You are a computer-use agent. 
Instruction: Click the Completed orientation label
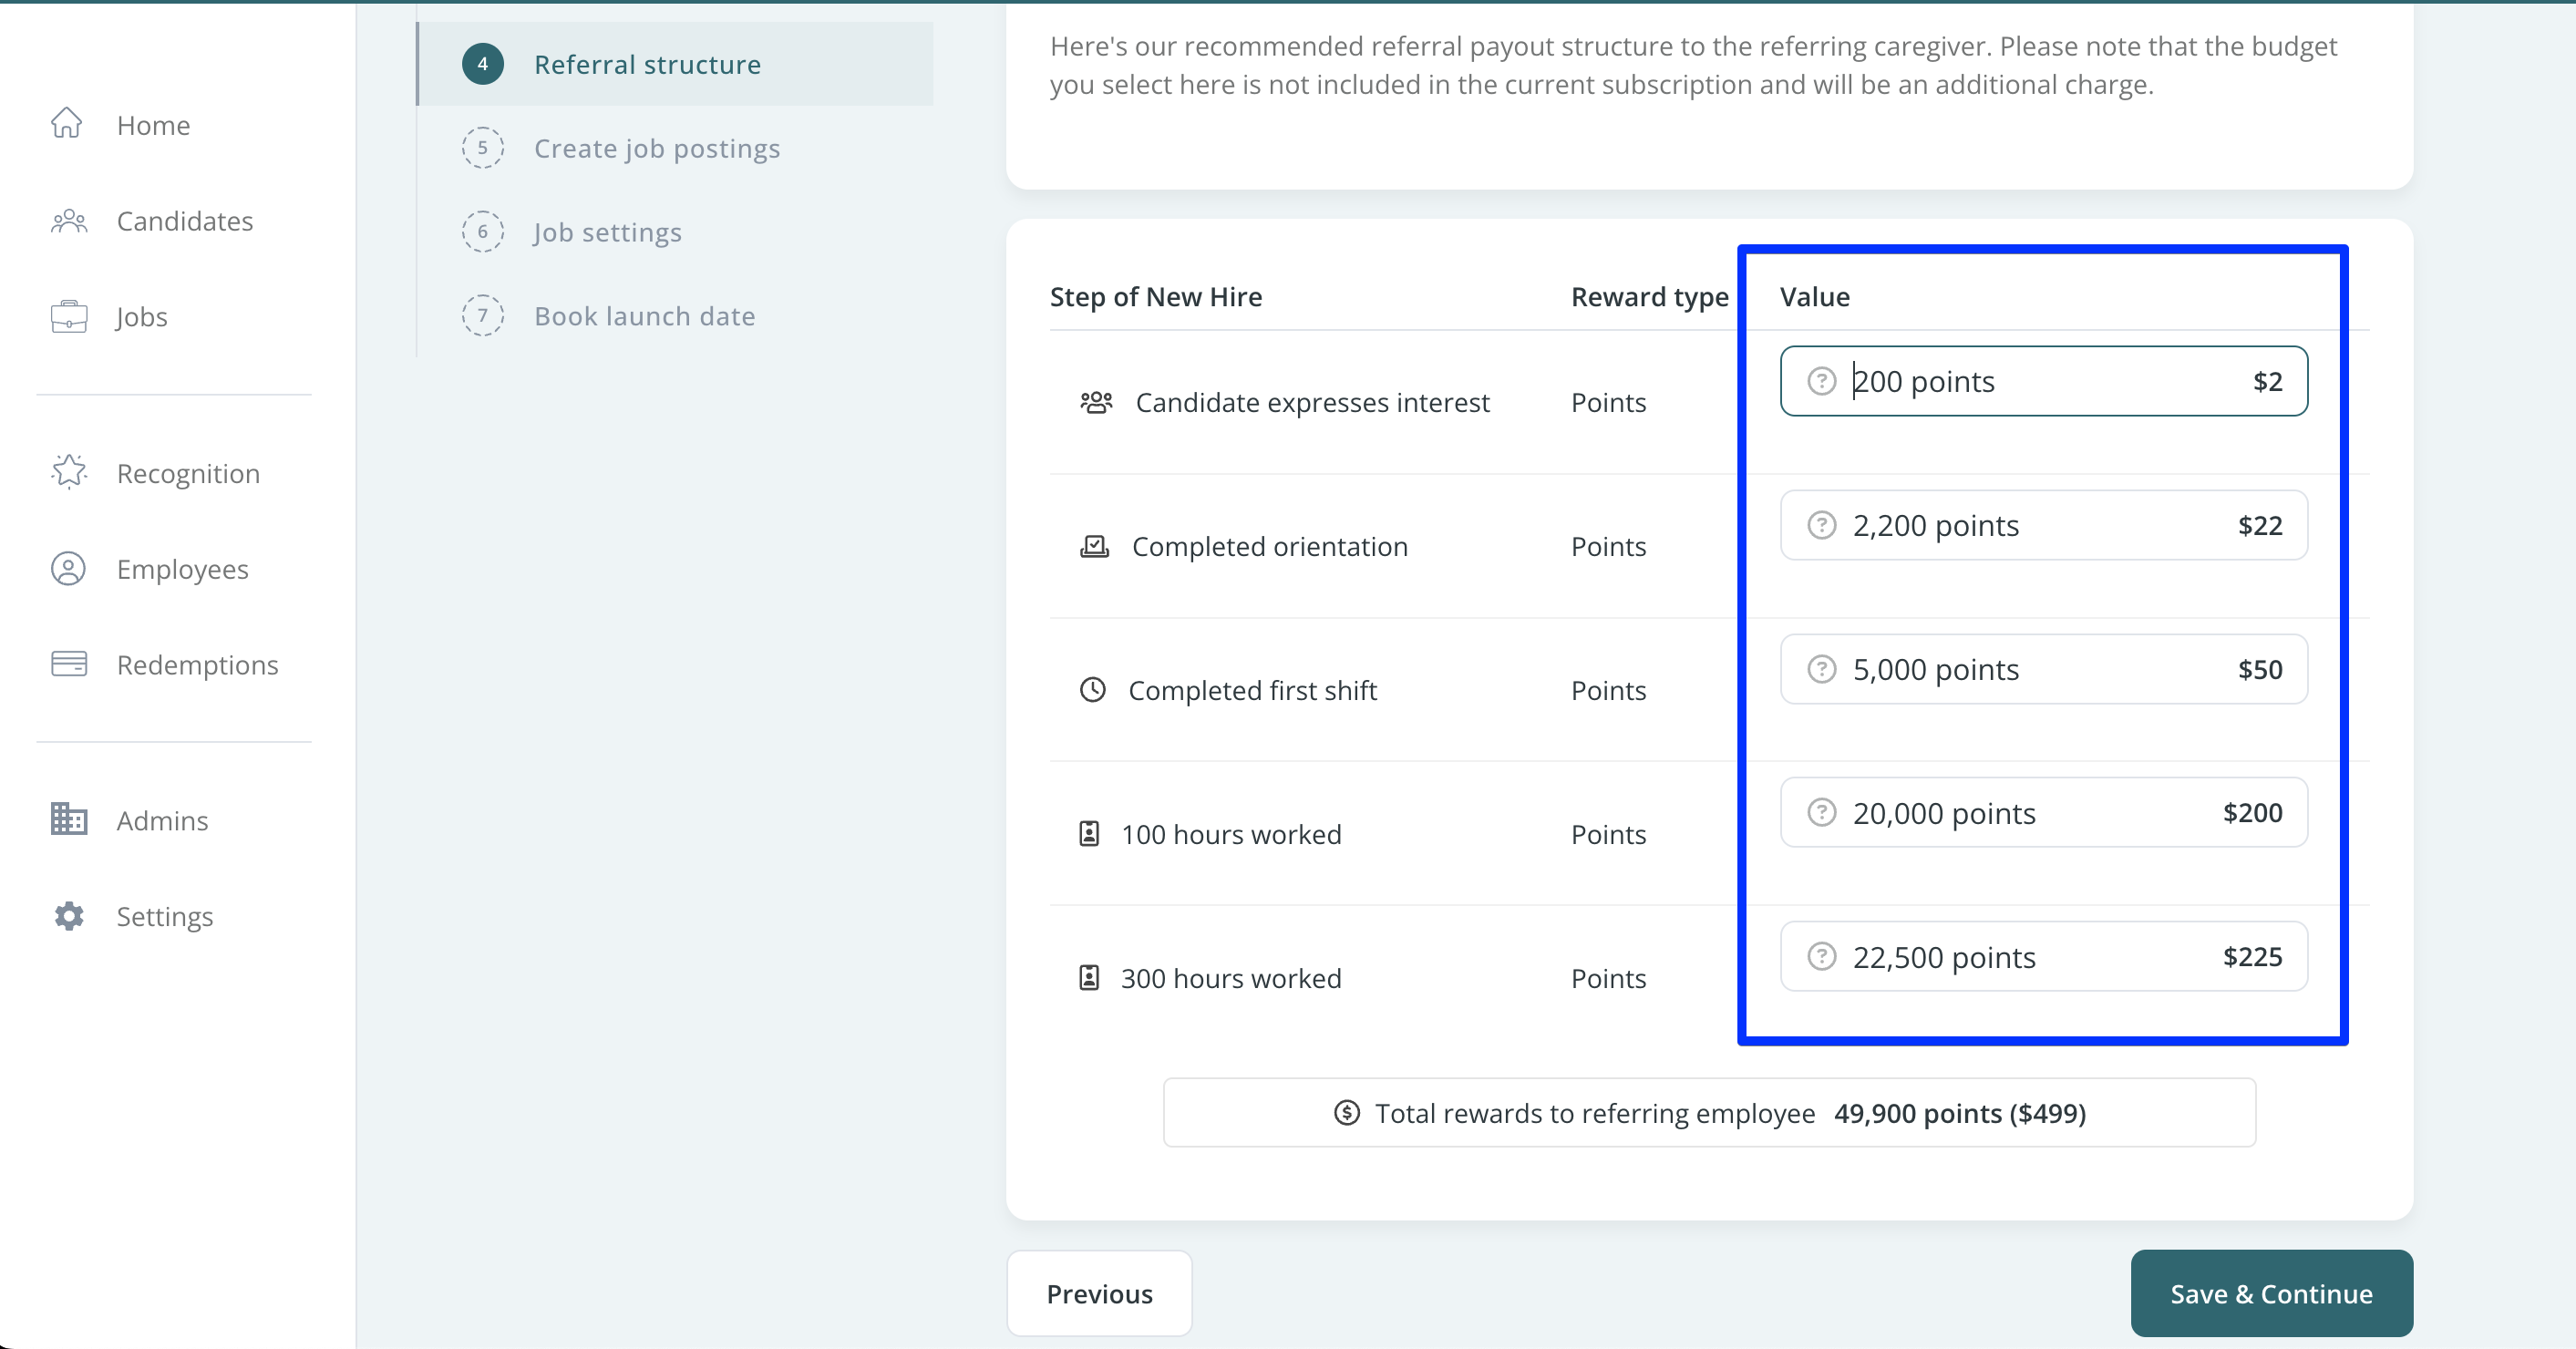point(1270,546)
